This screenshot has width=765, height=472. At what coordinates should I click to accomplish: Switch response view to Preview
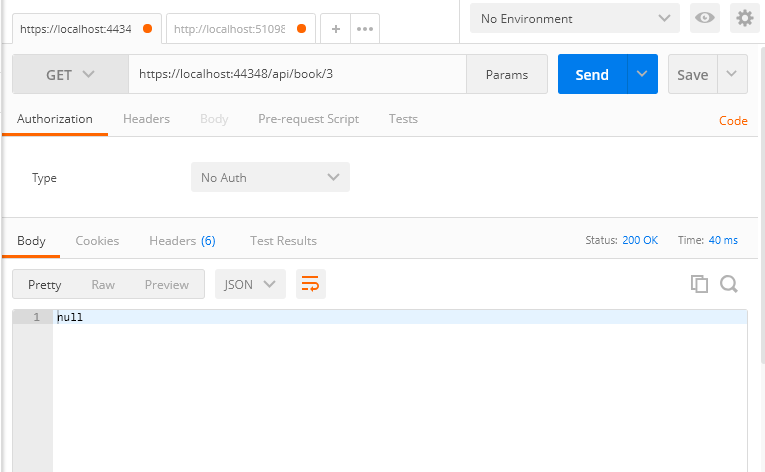(x=166, y=285)
